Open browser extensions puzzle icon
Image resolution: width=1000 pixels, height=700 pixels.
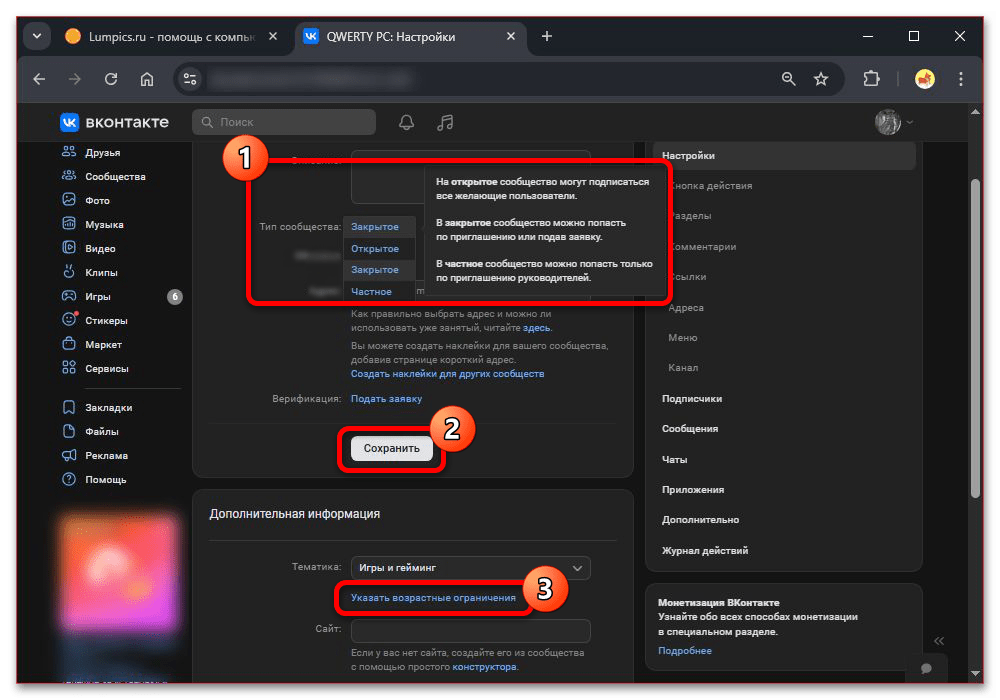coord(870,79)
